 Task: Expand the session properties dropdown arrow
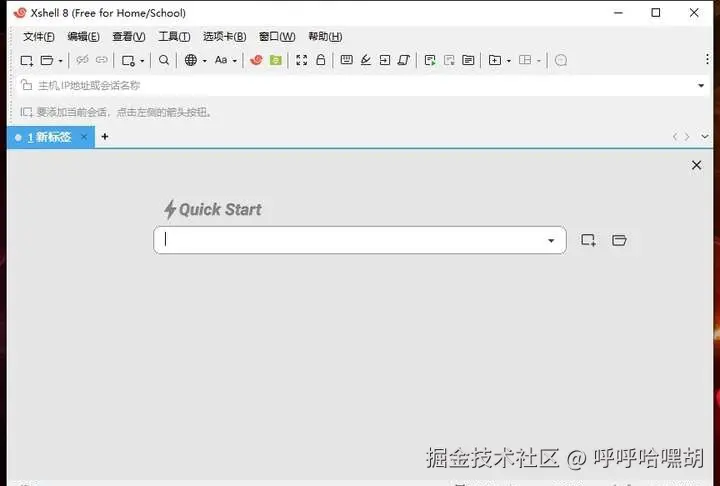pyautogui.click(x=142, y=61)
